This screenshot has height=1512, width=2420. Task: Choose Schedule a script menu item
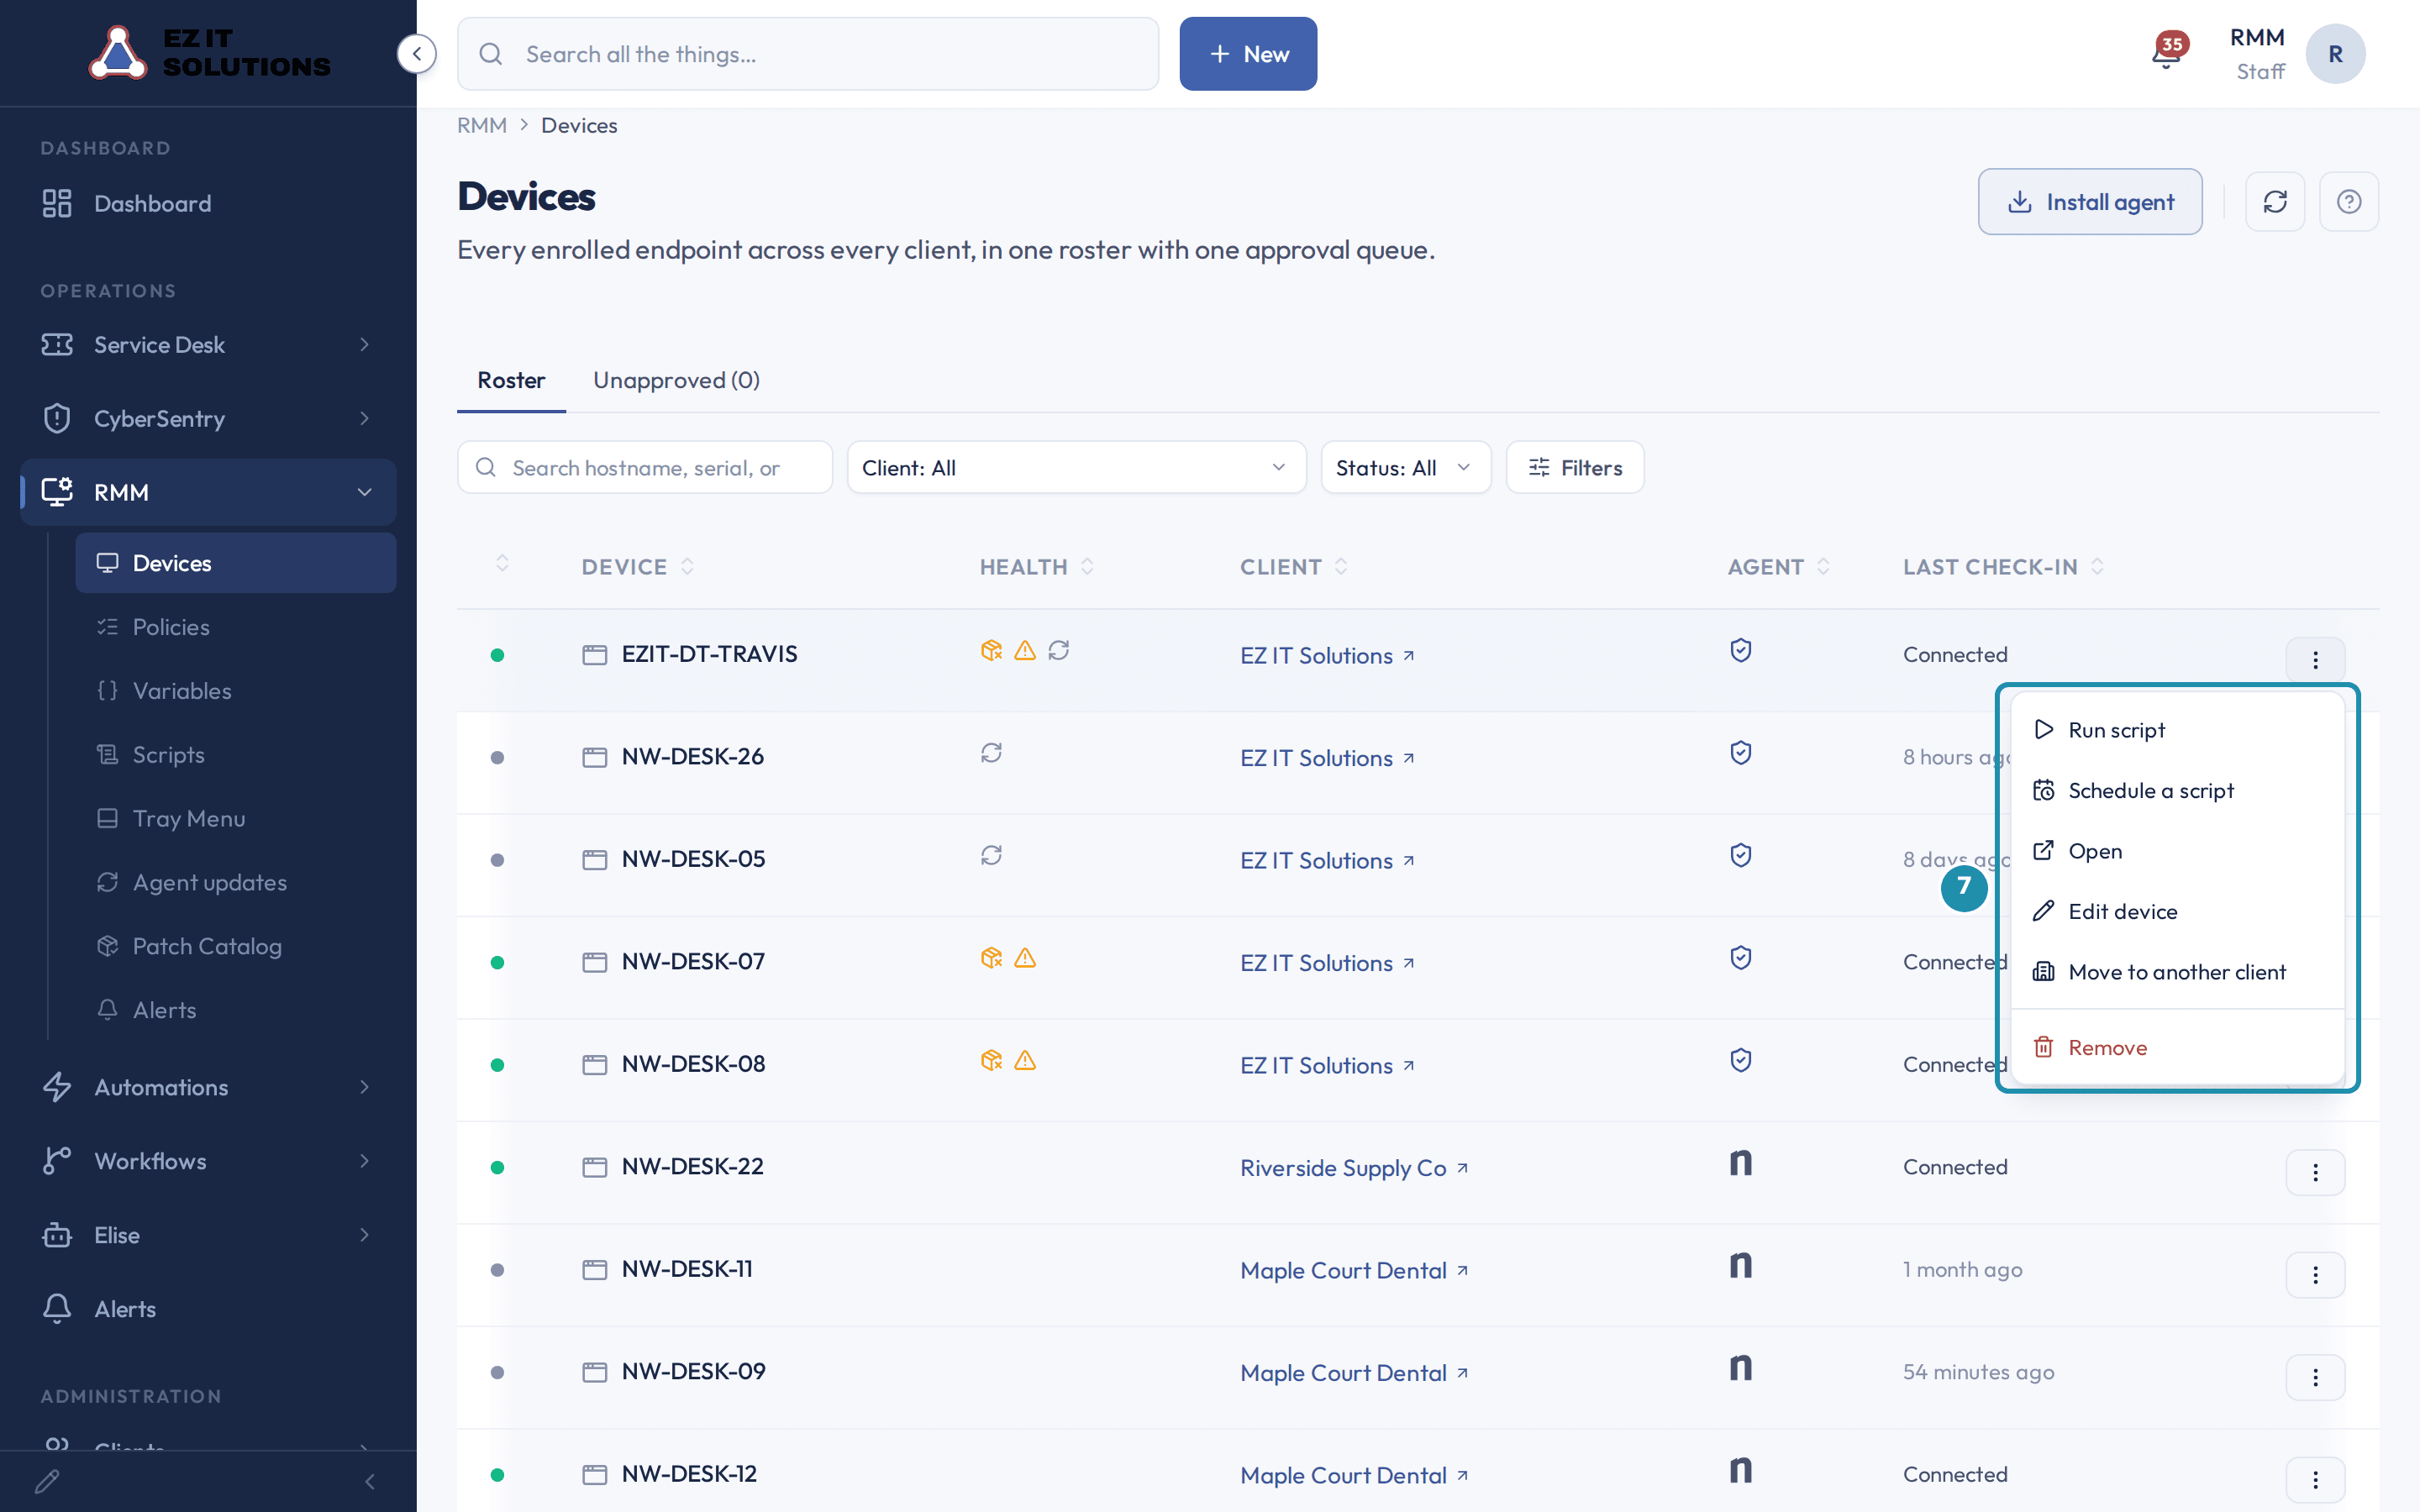[x=2177, y=791]
